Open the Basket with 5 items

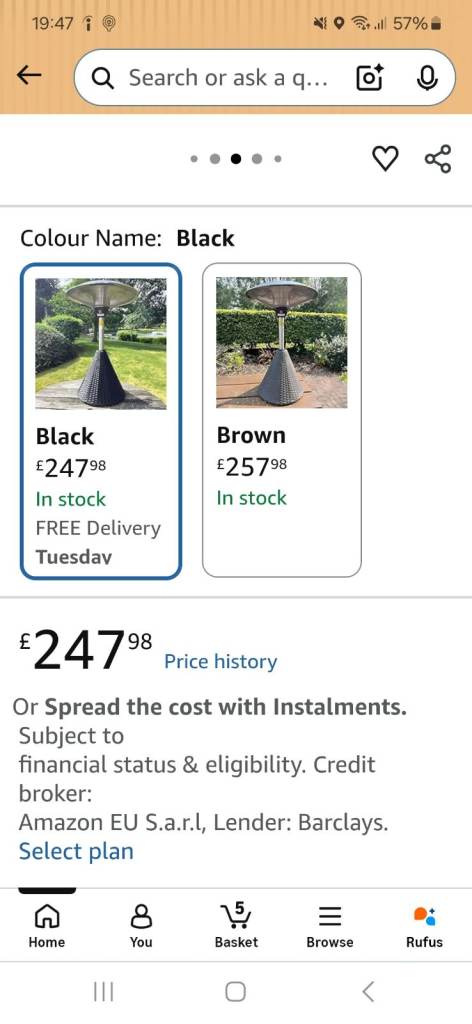(x=236, y=924)
